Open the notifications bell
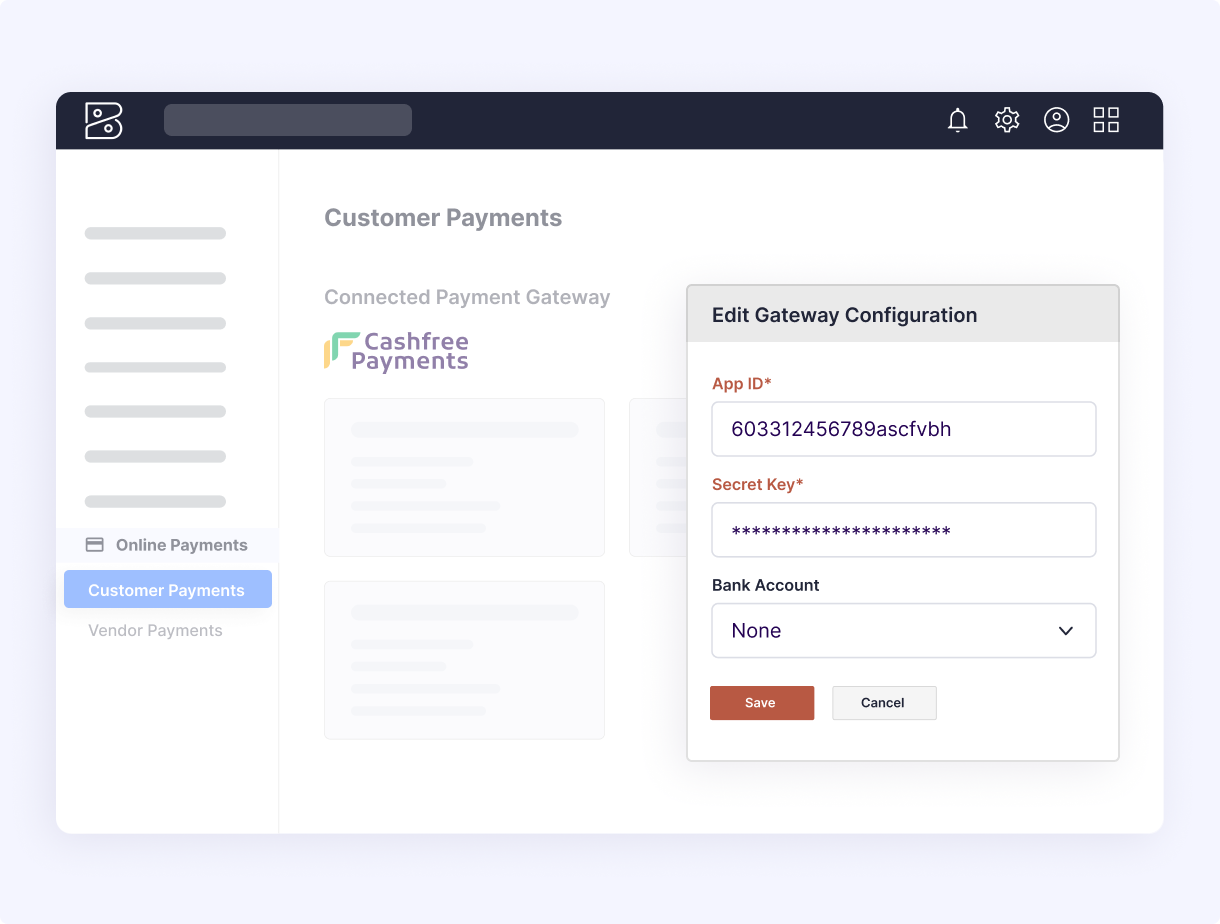 tap(957, 121)
